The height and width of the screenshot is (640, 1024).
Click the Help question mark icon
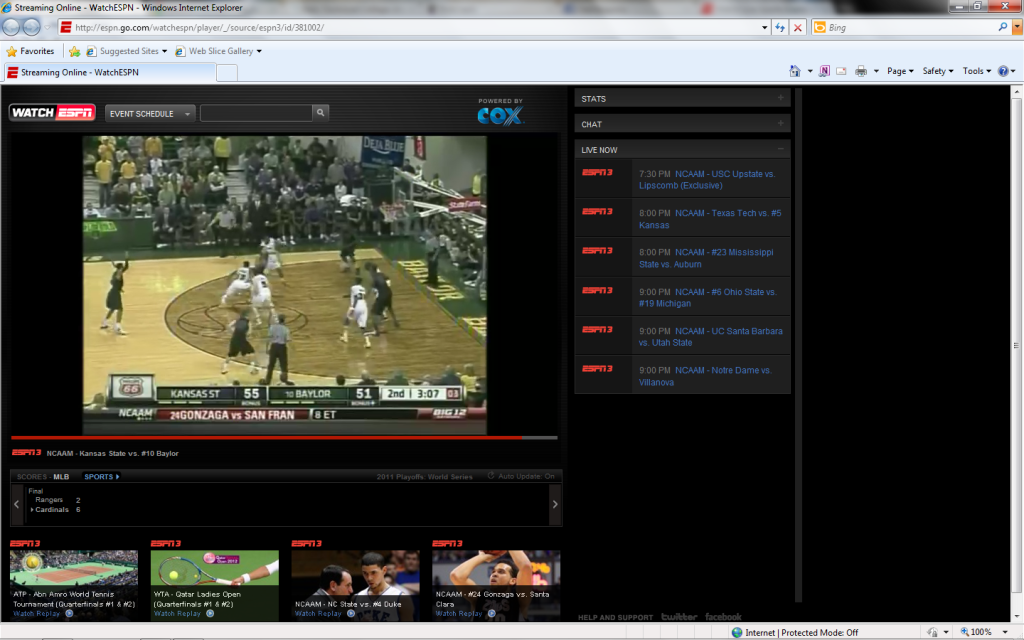(x=1003, y=71)
